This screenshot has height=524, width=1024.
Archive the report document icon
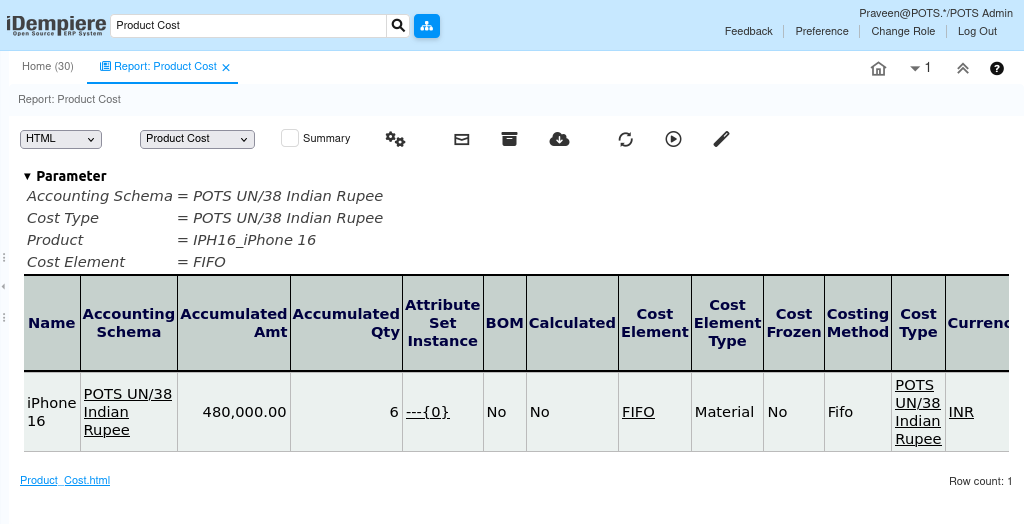click(509, 139)
